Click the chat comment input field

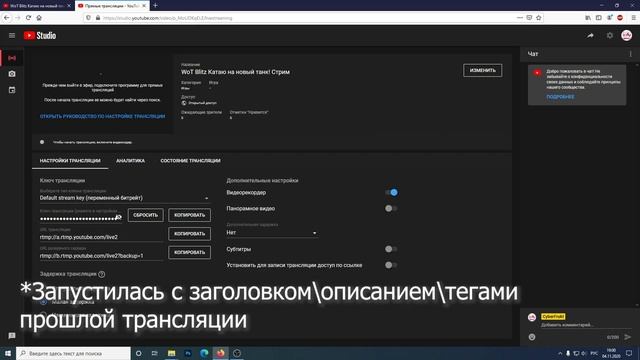tap(586, 325)
